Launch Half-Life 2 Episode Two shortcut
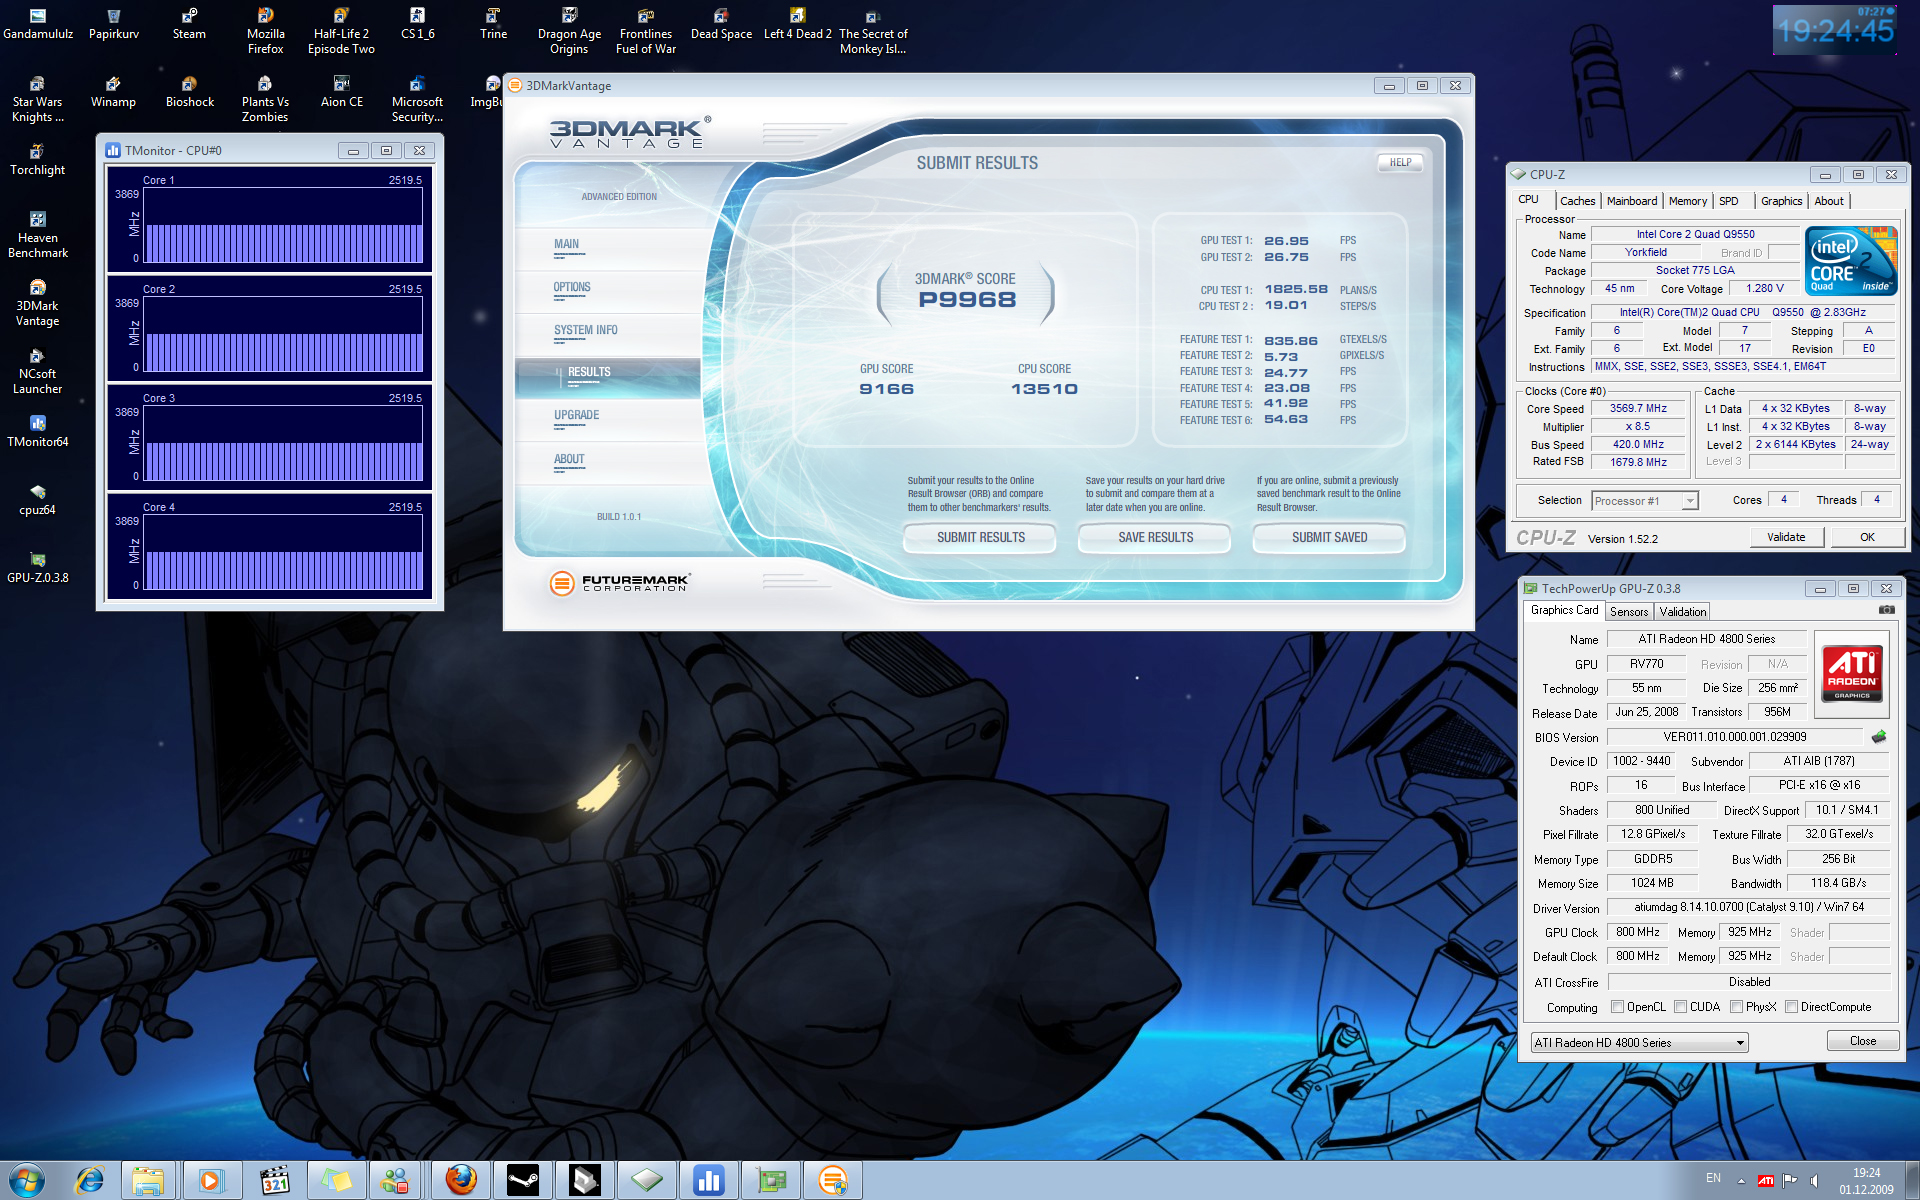The width and height of the screenshot is (1920, 1200). [341, 31]
